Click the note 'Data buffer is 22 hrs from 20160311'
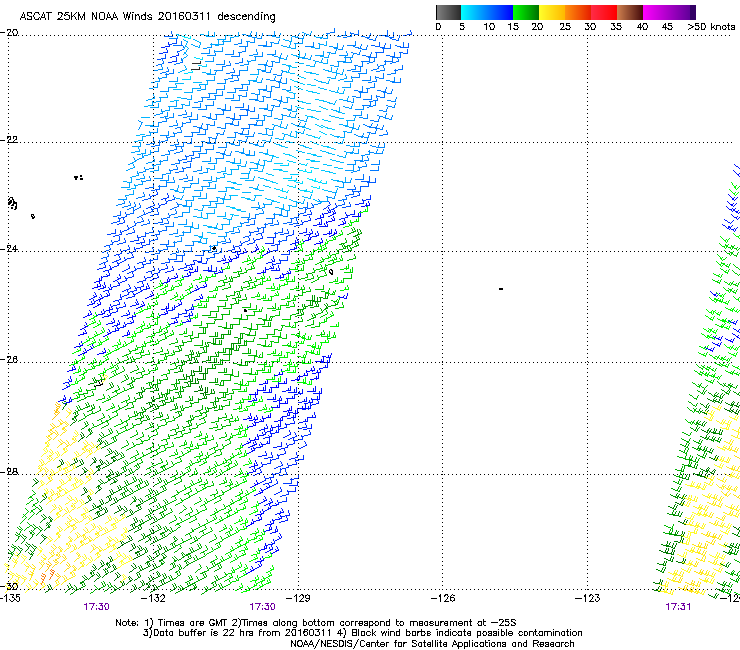Image resolution: width=740 pixels, height=650 pixels. 243,633
